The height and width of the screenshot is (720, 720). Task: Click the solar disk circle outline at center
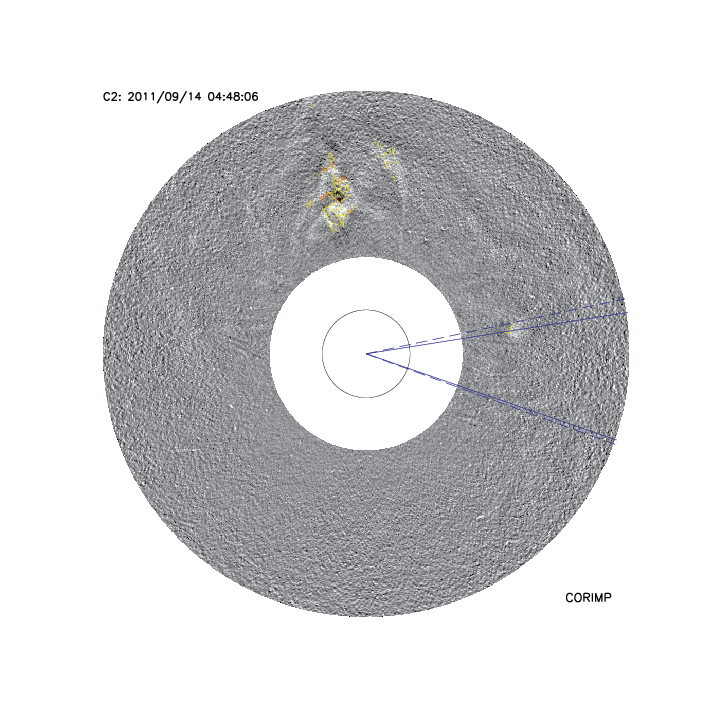click(x=366, y=354)
